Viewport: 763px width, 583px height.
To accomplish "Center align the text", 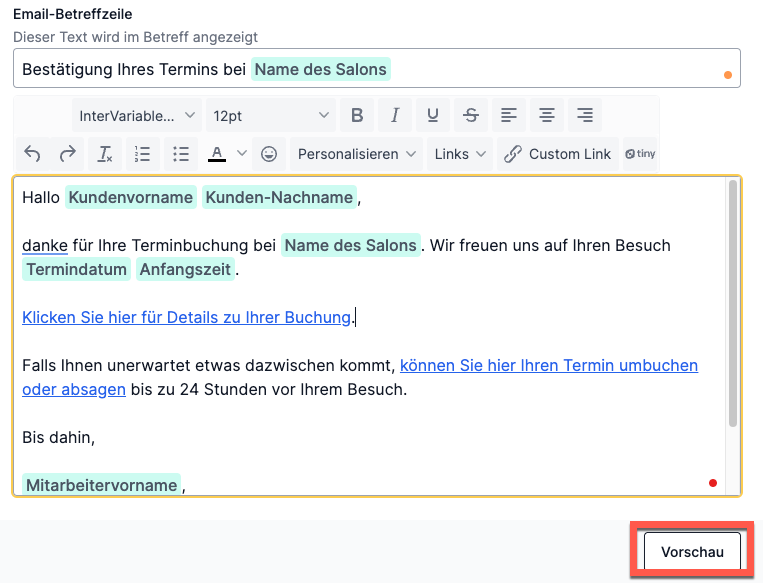I will pos(547,115).
